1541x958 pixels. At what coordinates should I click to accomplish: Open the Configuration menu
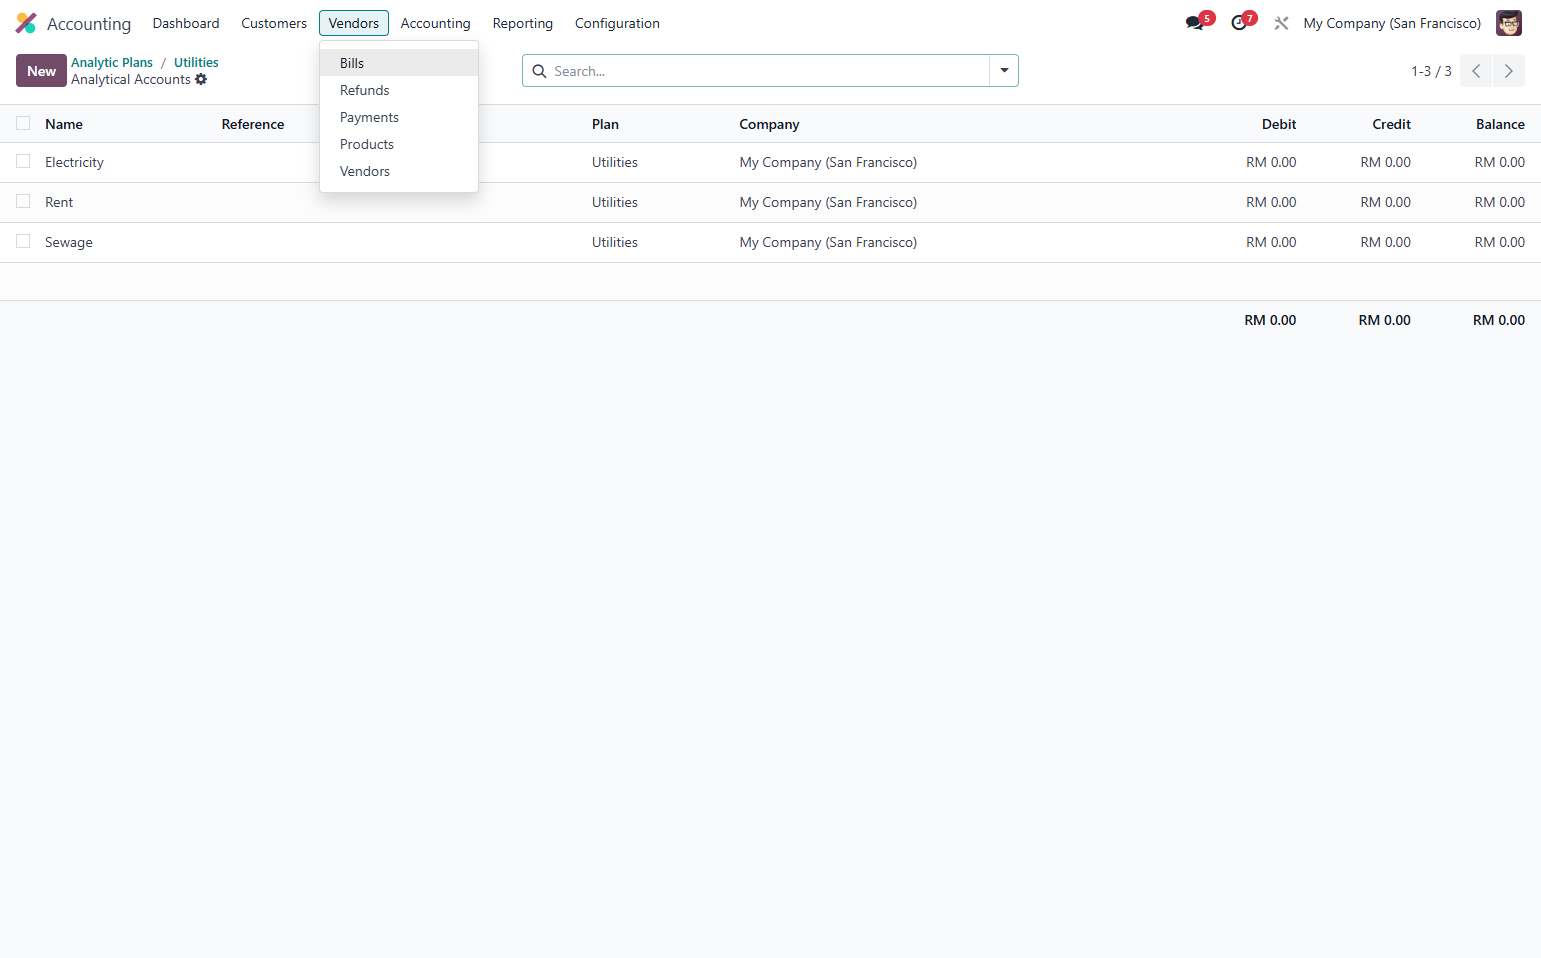(x=617, y=23)
